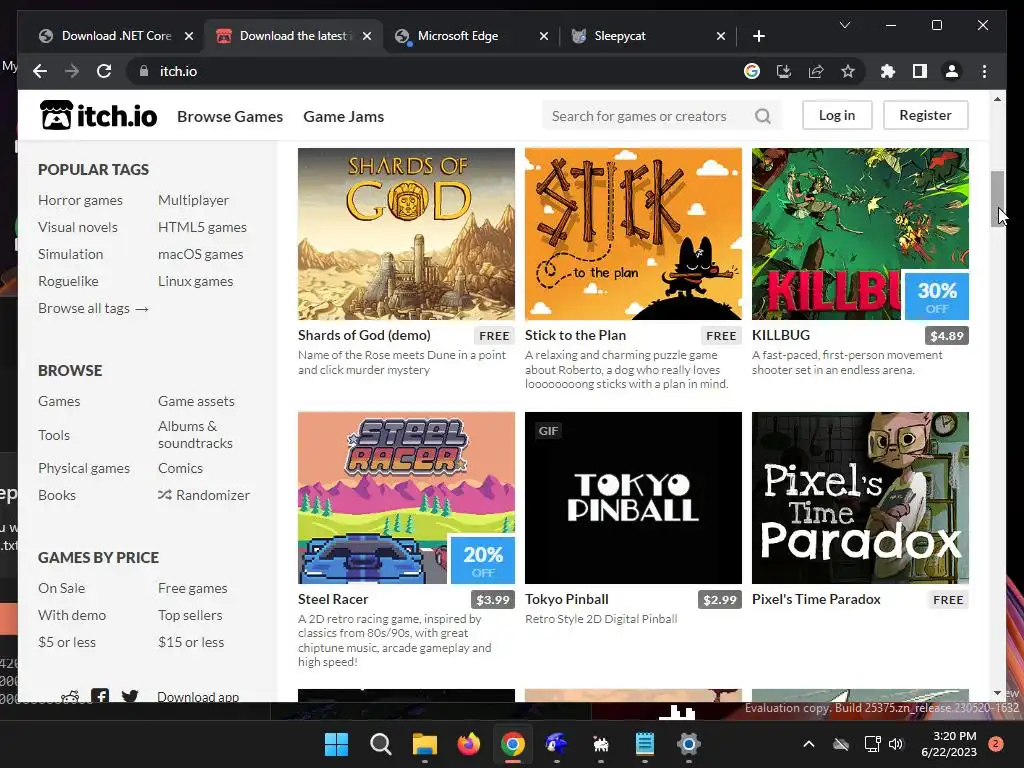Open Tokyo Pinball GIF thumbnail
Viewport: 1024px width, 768px height.
(x=633, y=498)
